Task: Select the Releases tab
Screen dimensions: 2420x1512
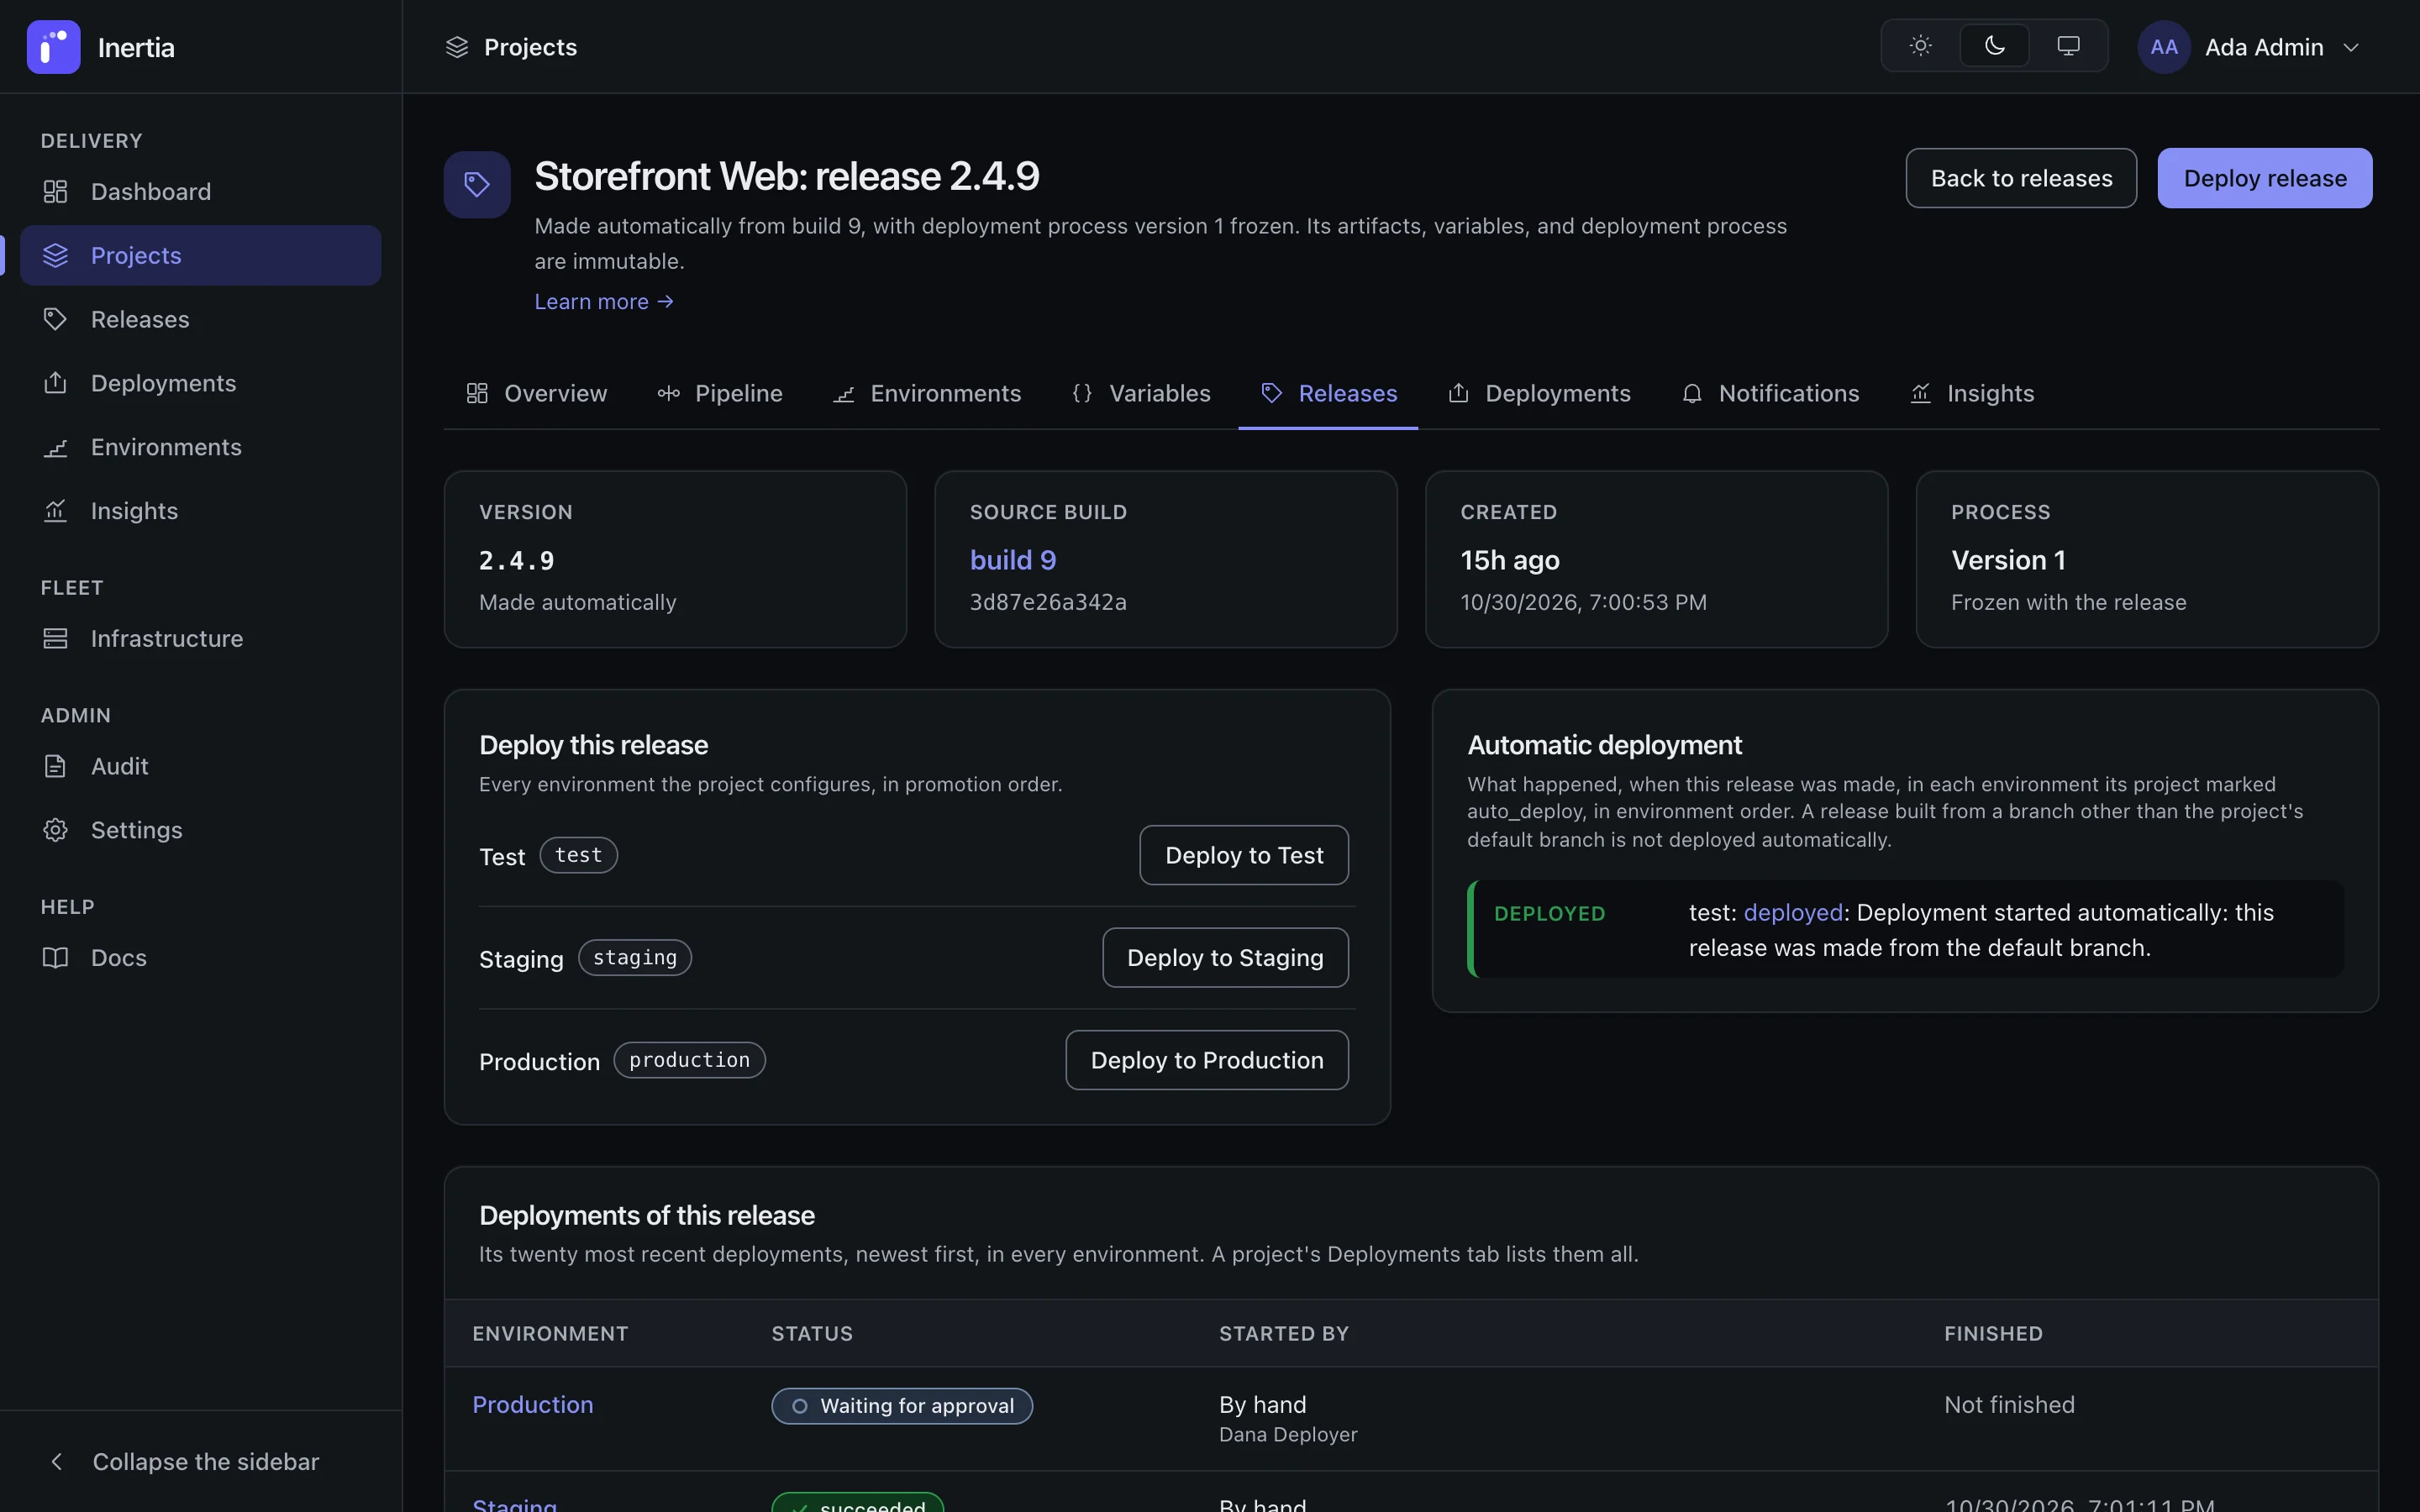Action: pos(1329,393)
